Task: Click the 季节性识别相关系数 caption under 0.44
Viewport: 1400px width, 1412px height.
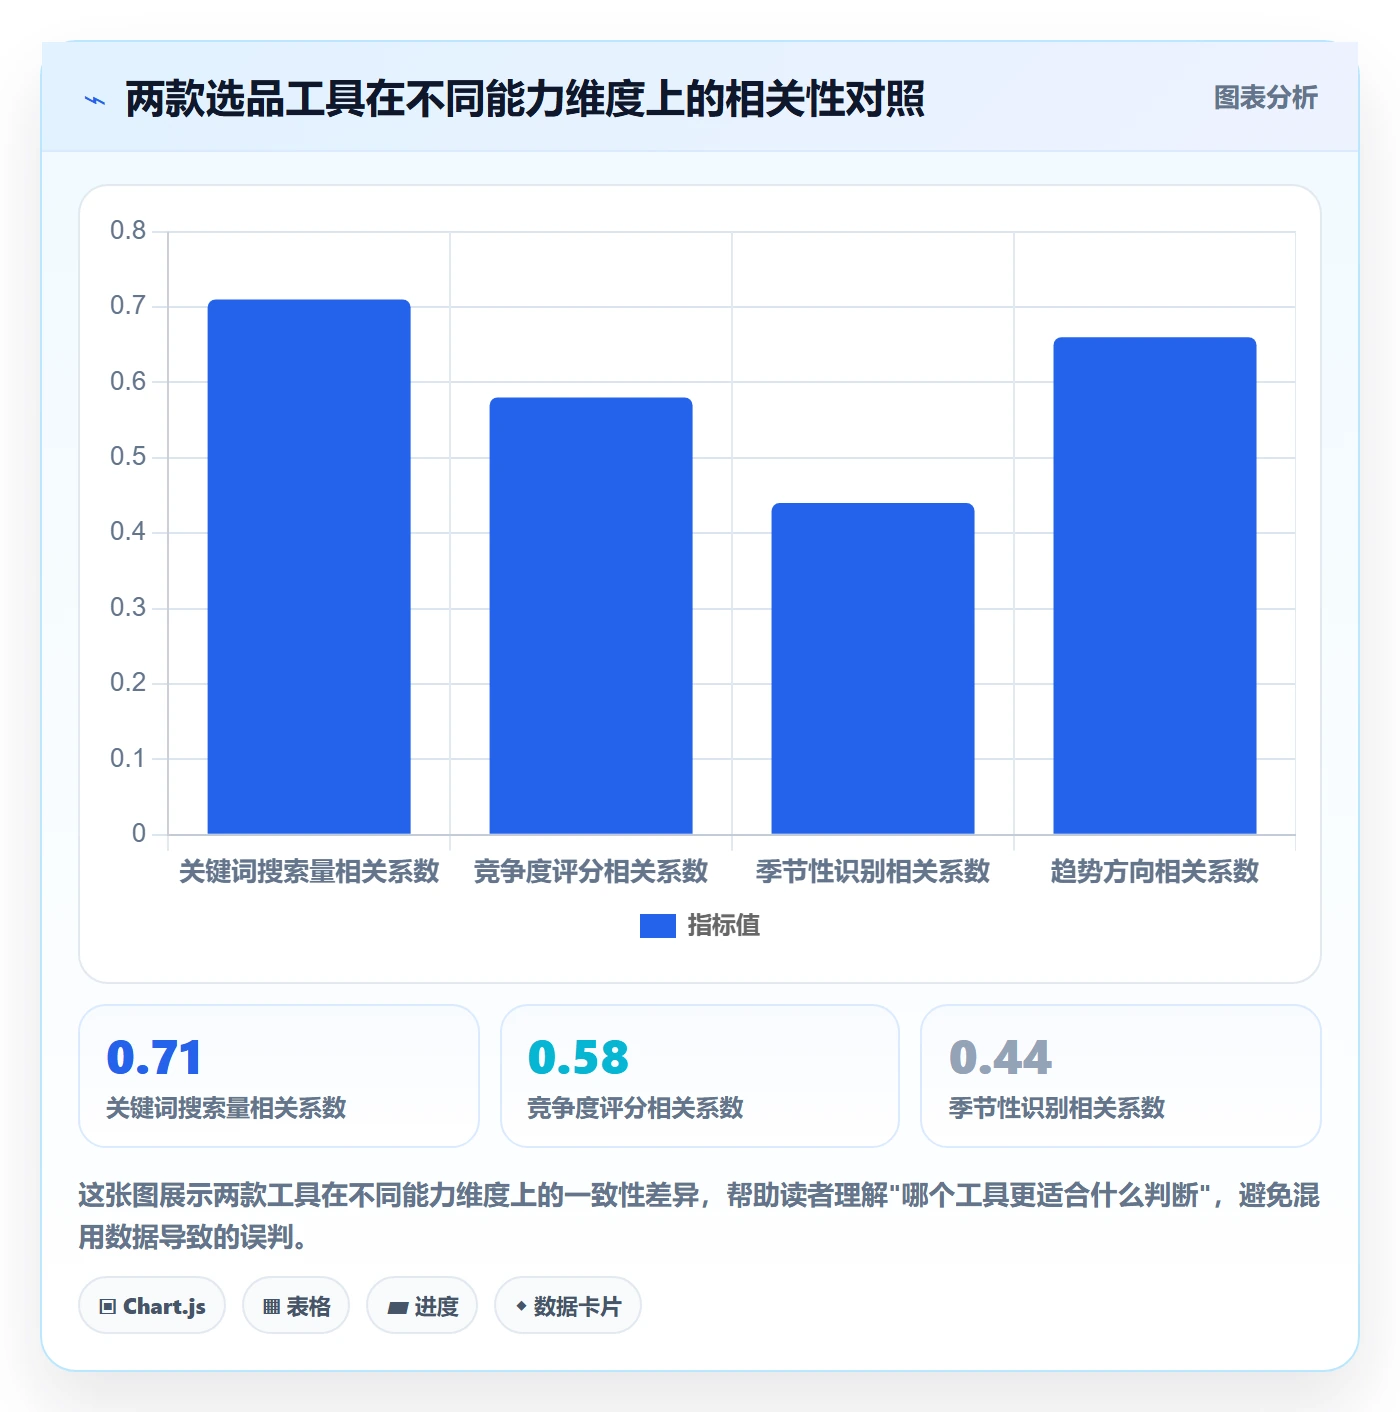Action: tap(1057, 1108)
